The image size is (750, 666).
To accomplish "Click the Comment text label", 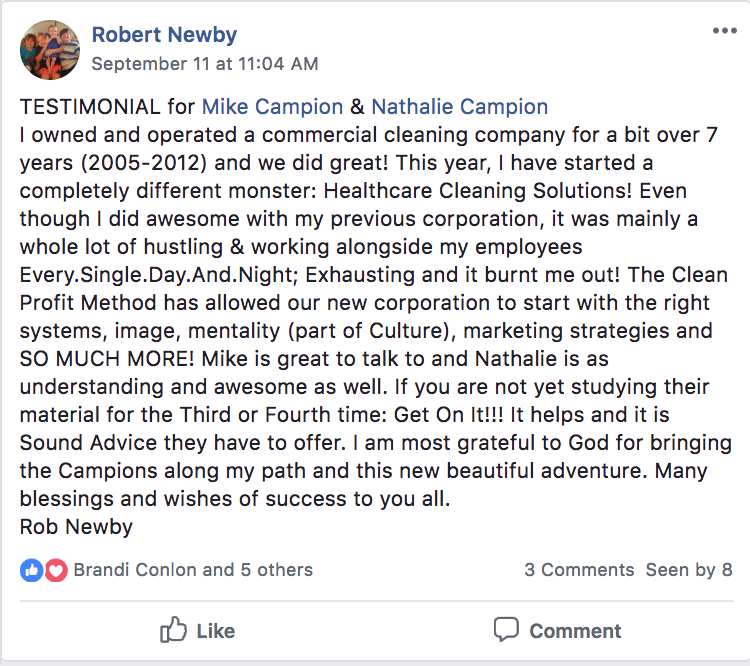I will 575,631.
